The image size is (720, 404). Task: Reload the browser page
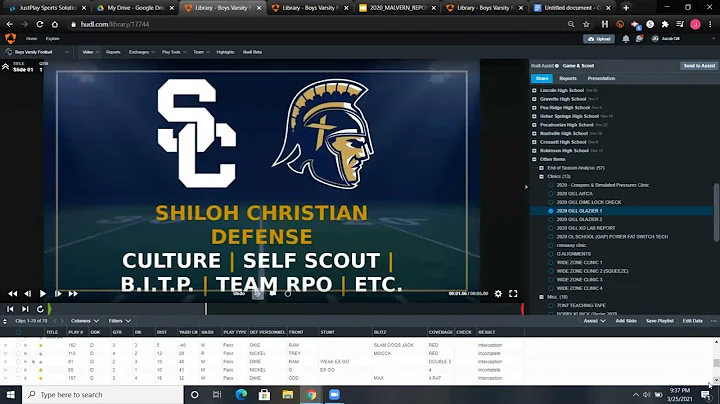(x=39, y=24)
